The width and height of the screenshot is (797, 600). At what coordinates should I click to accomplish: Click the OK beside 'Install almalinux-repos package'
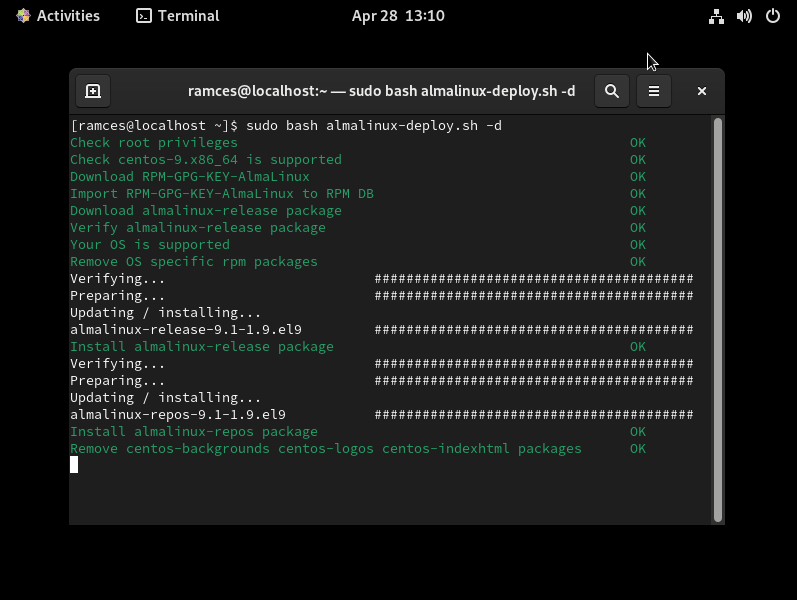coord(638,432)
